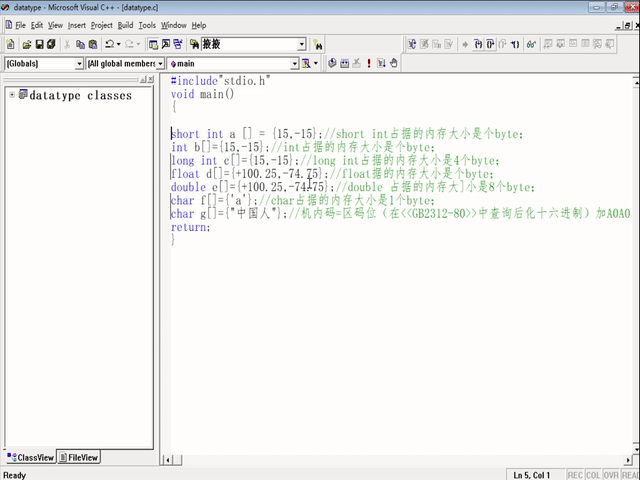640x480 pixels.
Task: Open the Help menu
Action: point(199,25)
